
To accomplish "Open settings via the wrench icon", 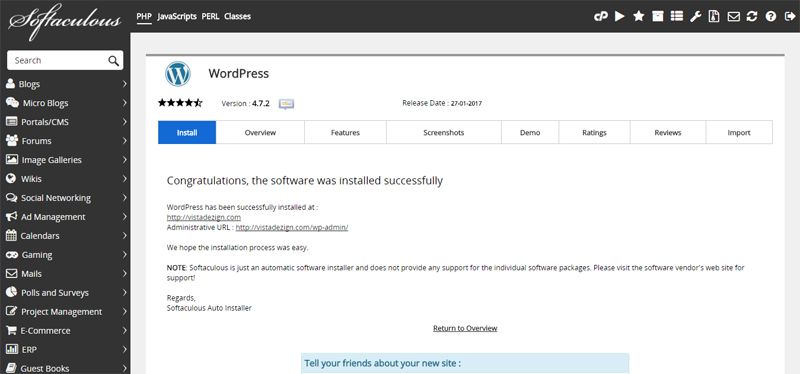I will [x=695, y=16].
